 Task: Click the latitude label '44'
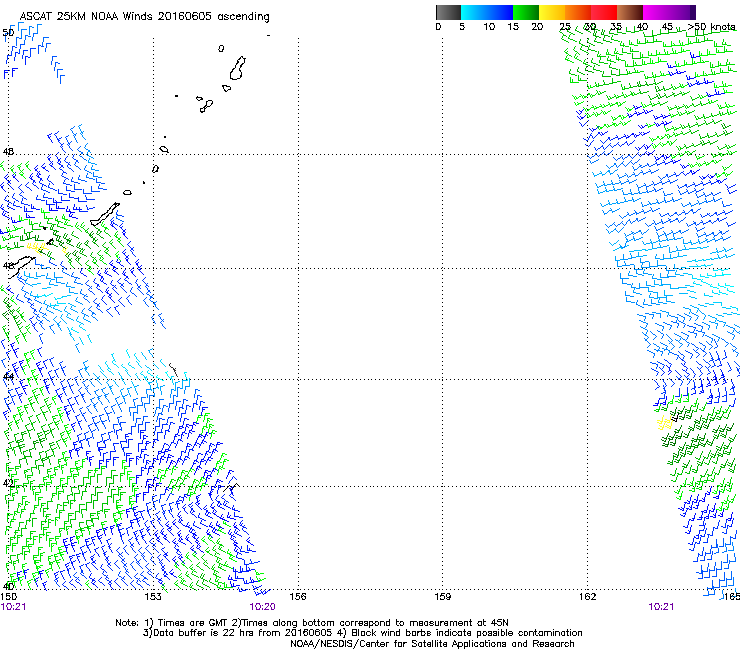[x=8, y=376]
